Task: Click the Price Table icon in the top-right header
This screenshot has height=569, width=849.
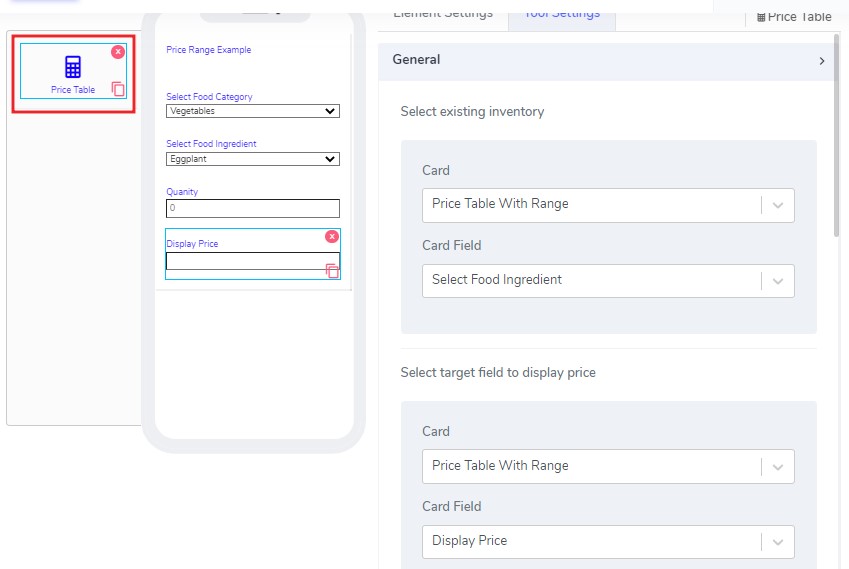Action: pos(761,17)
